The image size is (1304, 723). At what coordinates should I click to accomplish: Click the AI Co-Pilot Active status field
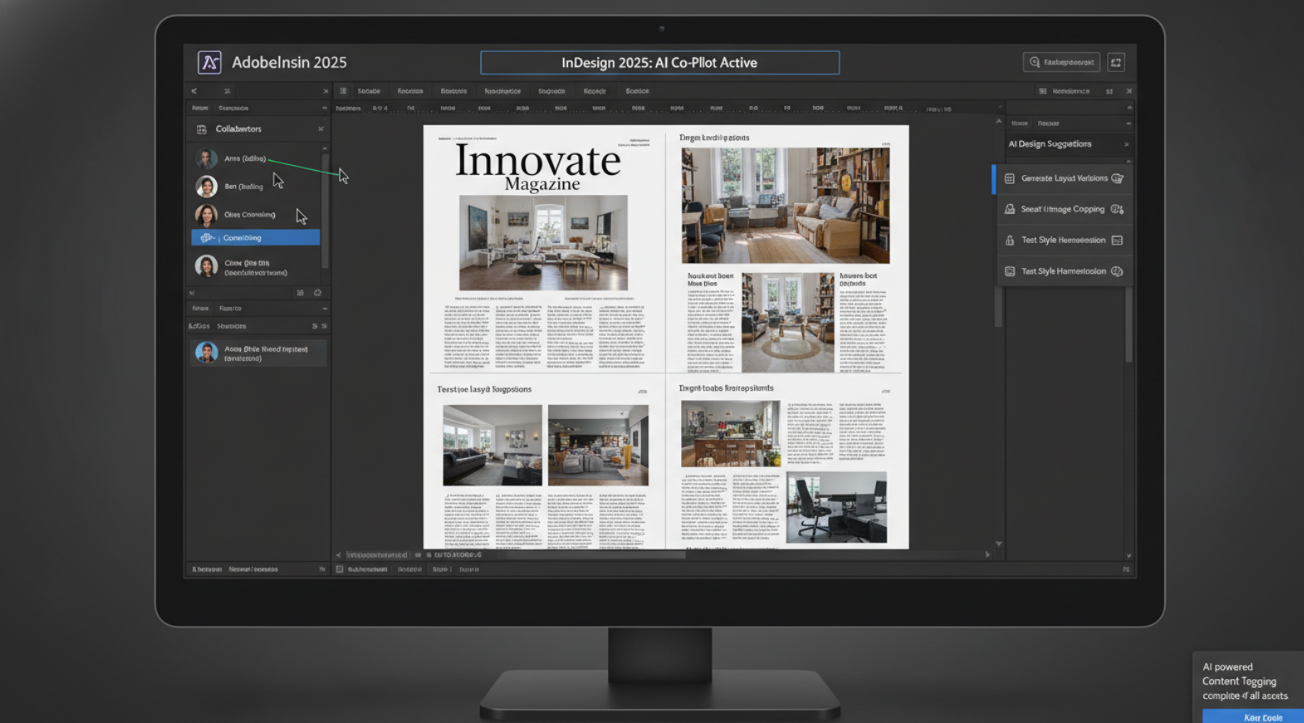(659, 62)
